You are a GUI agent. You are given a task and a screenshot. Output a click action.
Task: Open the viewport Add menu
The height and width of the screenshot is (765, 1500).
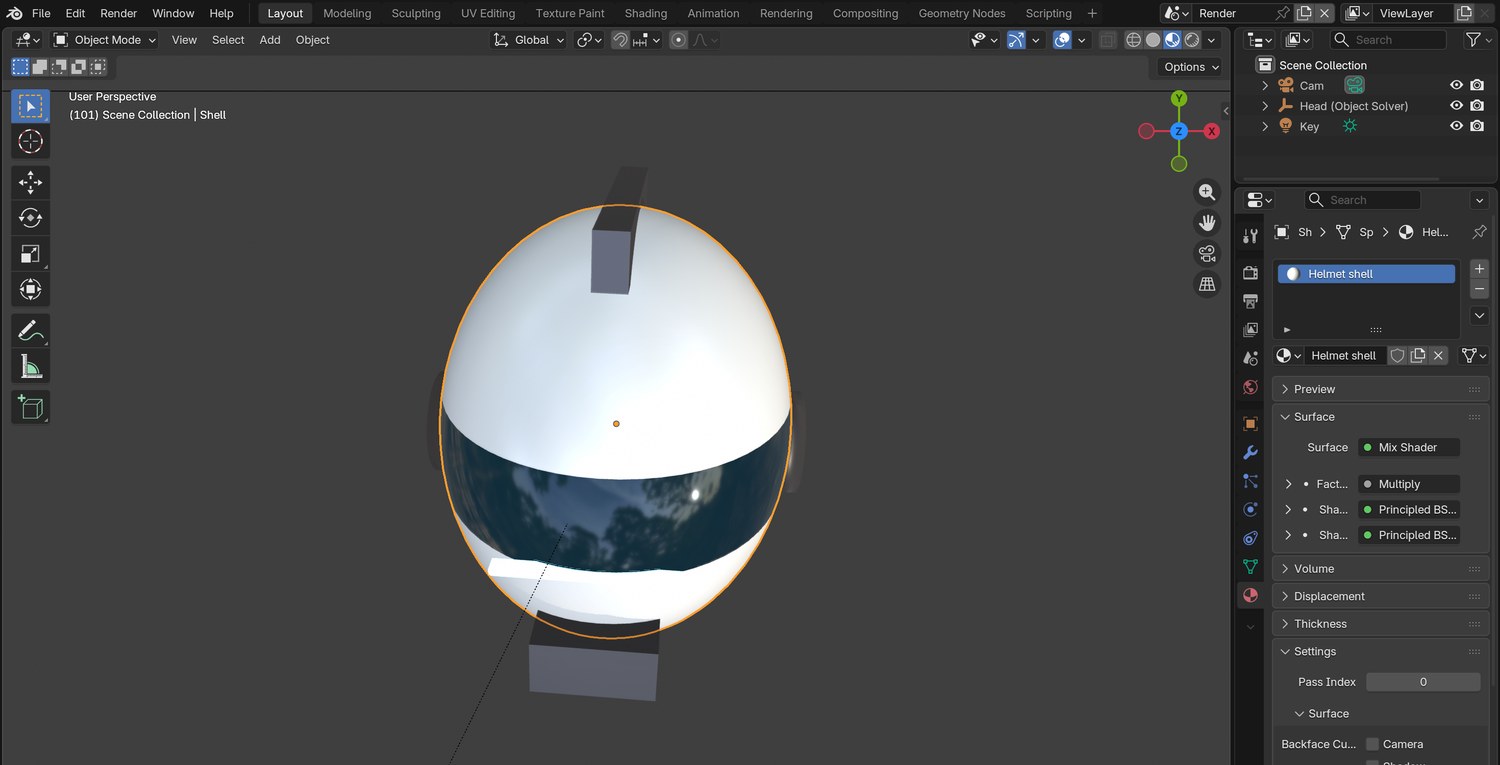coord(270,40)
